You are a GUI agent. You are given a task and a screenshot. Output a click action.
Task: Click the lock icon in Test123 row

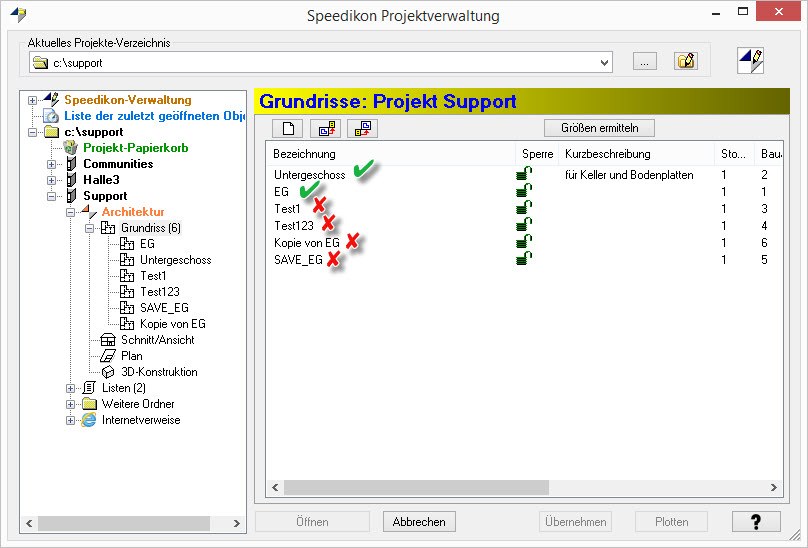[524, 225]
